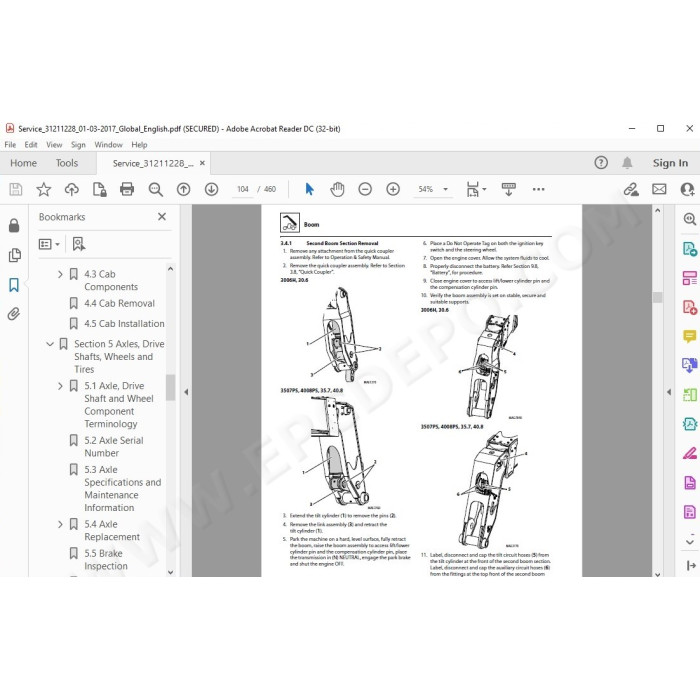The width and height of the screenshot is (700, 700).
Task: Open 5.3 Axle Specifications bookmark
Action: [122, 488]
